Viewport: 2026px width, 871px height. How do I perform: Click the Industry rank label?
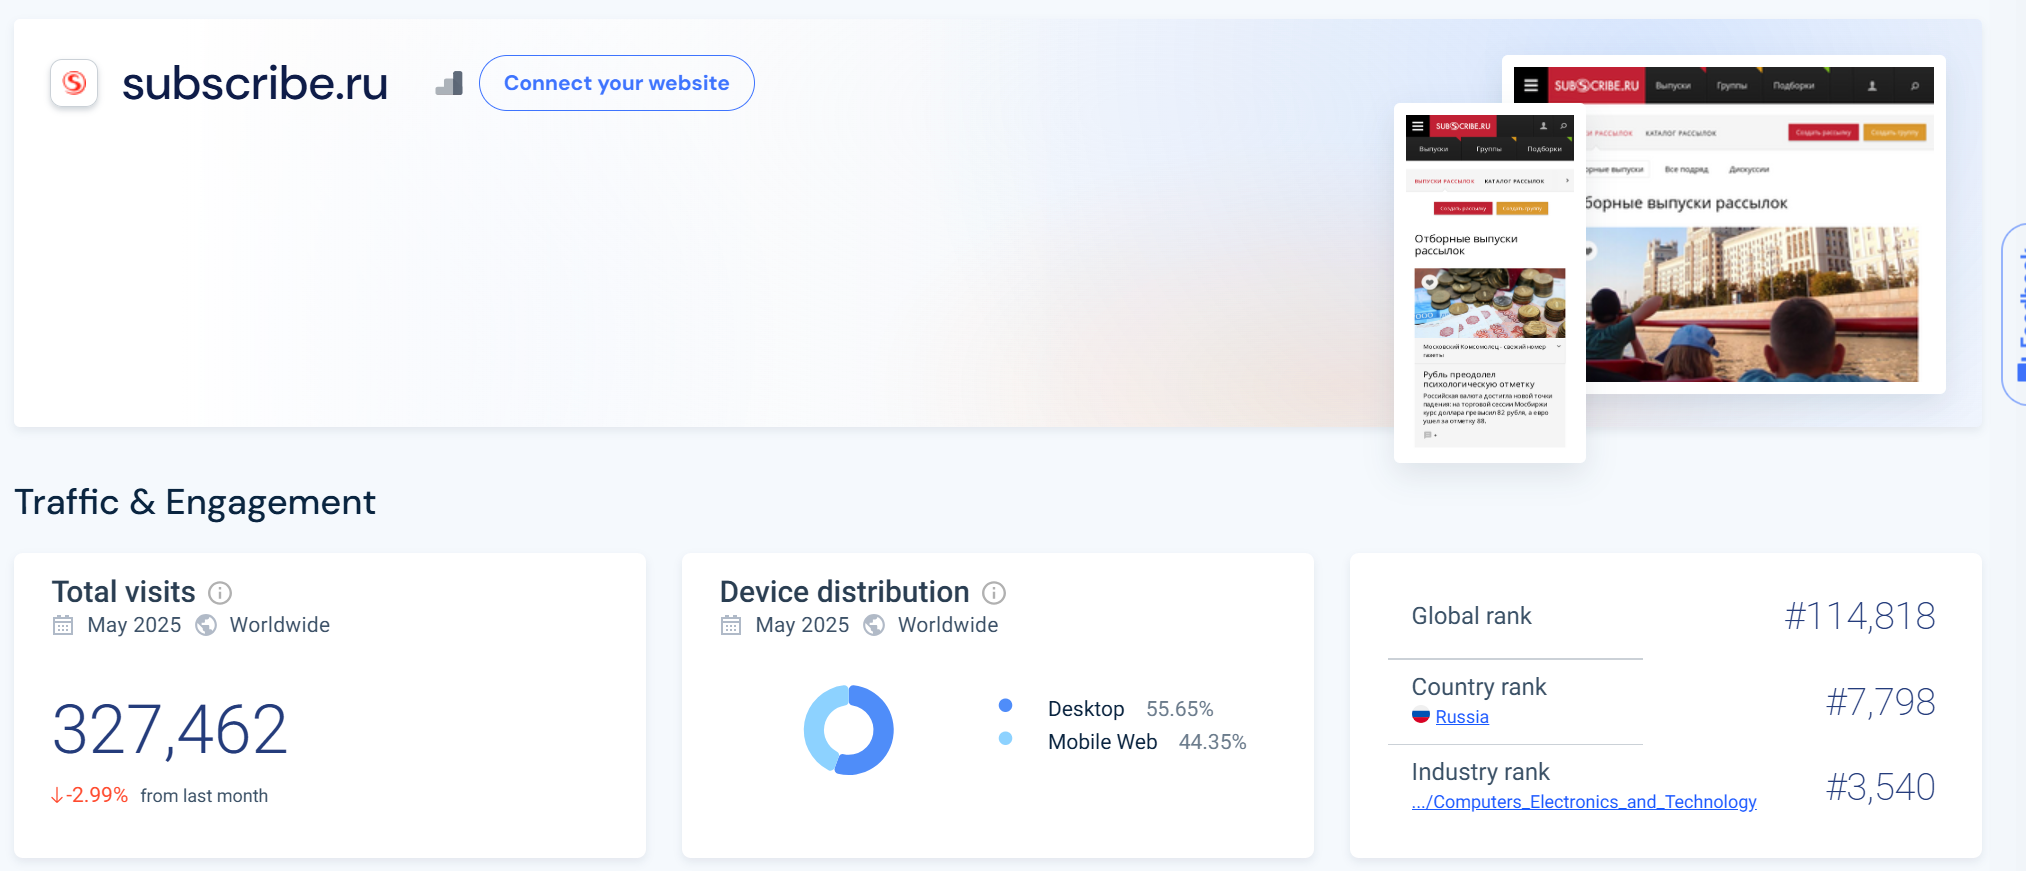(x=1480, y=772)
